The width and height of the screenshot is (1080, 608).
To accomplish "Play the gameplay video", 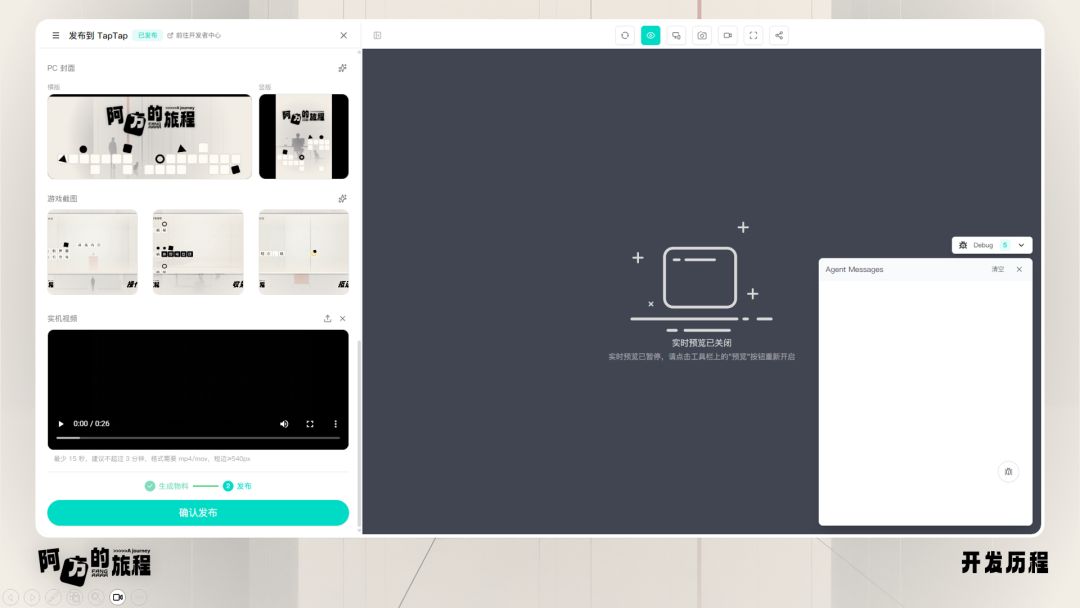I will [x=61, y=423].
